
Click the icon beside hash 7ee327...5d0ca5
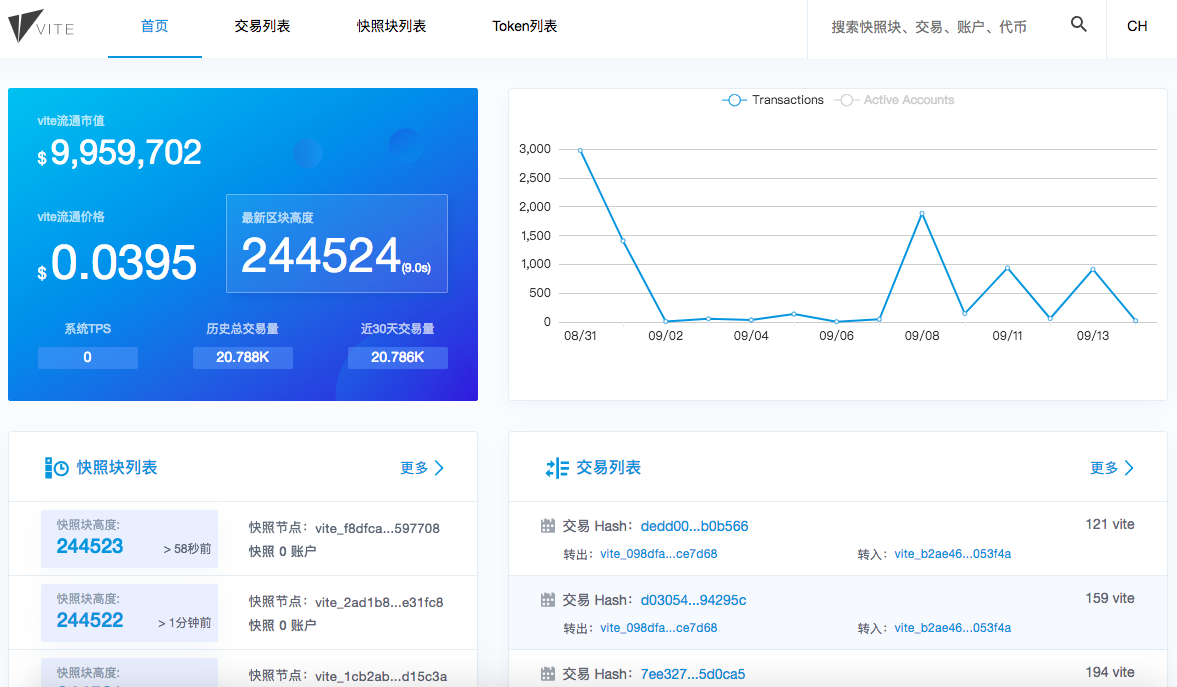click(x=548, y=674)
